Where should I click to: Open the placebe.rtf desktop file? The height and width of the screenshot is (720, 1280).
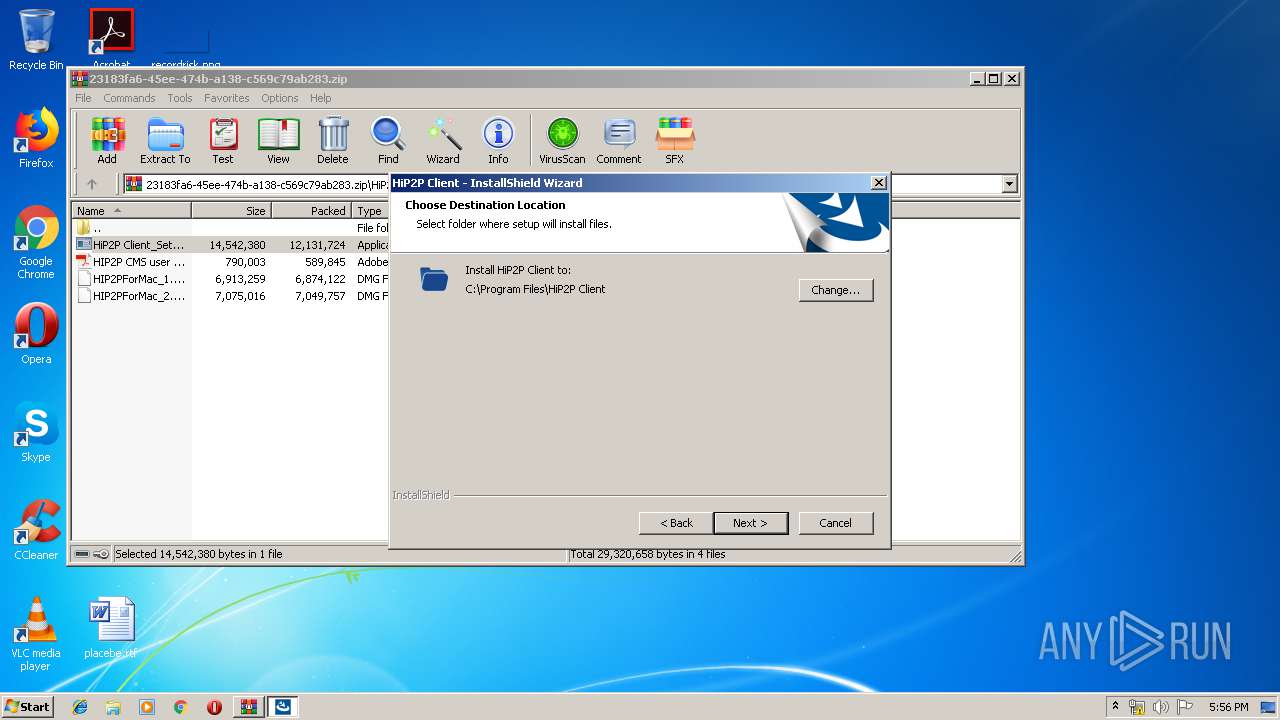[x=110, y=628]
